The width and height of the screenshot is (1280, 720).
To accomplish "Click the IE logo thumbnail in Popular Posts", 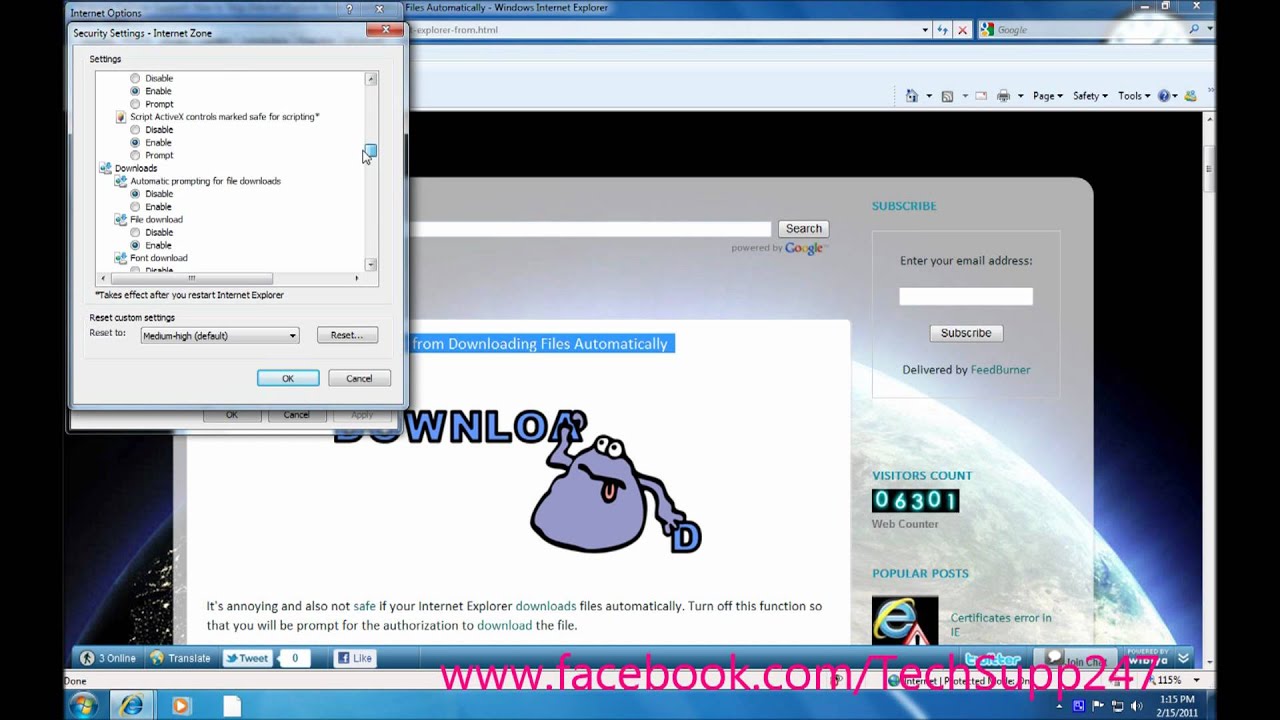I will point(904,621).
